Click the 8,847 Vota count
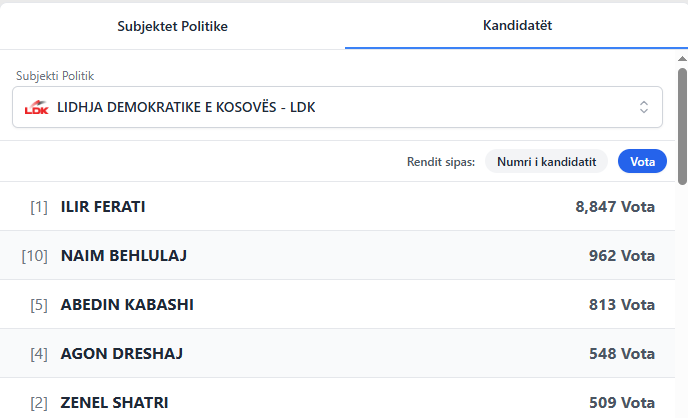The width and height of the screenshot is (688, 418). [615, 207]
